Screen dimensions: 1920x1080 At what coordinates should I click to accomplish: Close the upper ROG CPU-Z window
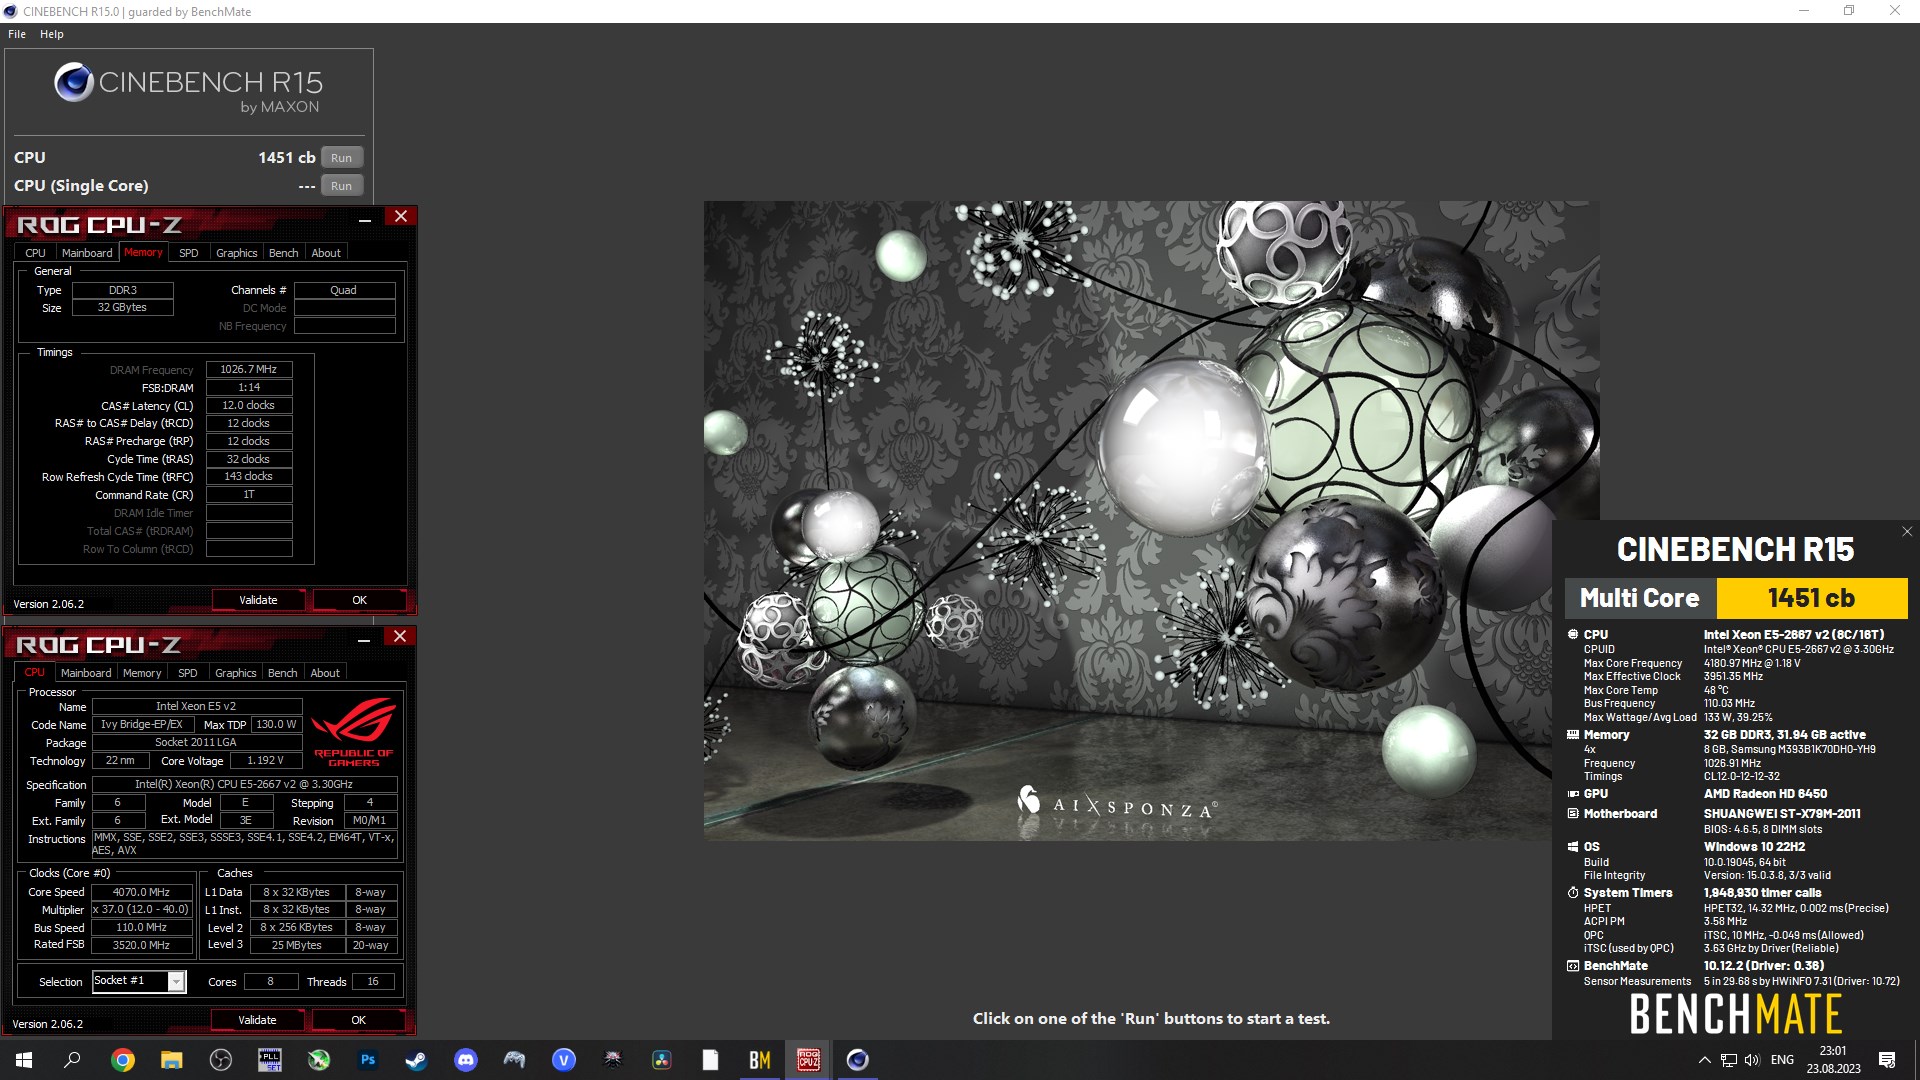(401, 217)
